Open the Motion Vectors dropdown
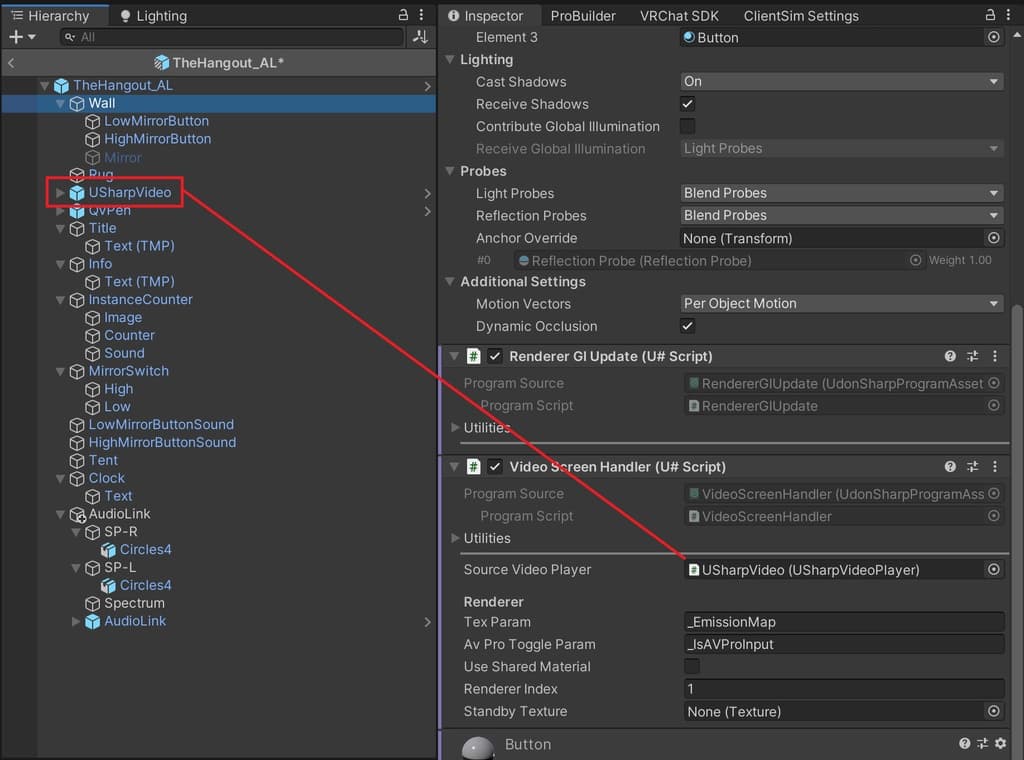Image resolution: width=1024 pixels, height=760 pixels. 841,304
